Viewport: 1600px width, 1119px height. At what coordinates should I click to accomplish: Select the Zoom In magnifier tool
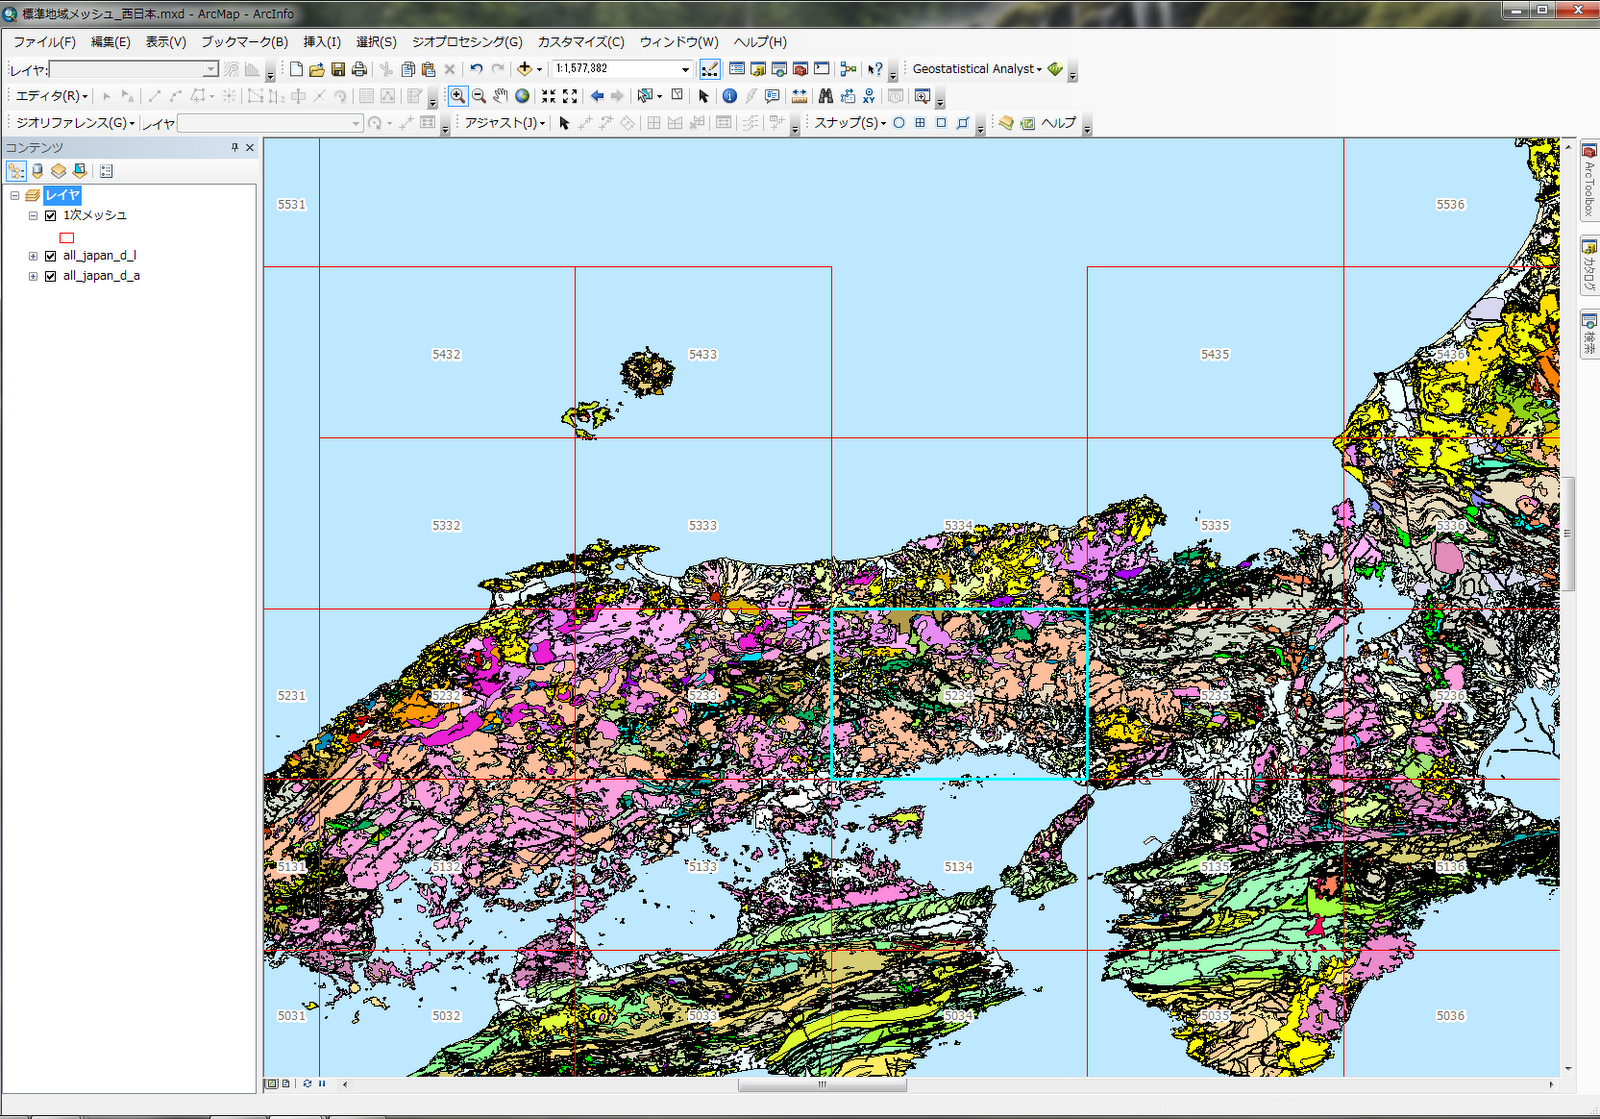point(457,96)
